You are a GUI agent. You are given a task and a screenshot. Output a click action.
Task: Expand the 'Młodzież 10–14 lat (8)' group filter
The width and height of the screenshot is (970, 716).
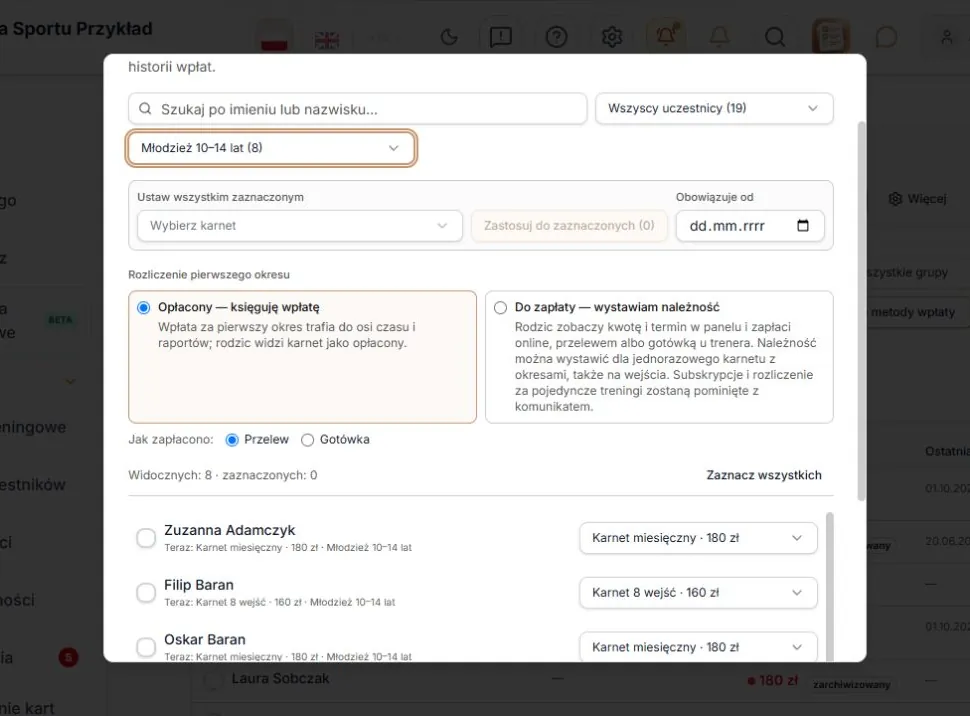(x=271, y=148)
